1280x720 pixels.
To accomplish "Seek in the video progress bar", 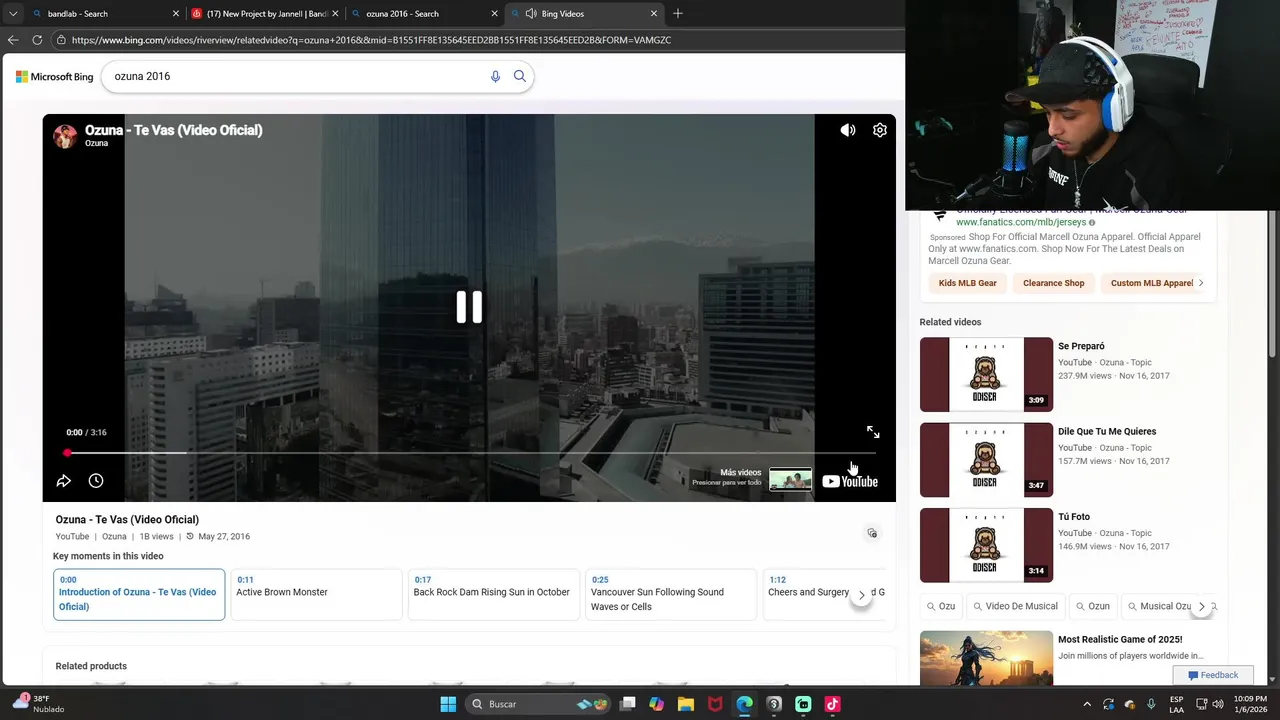I will (470, 453).
